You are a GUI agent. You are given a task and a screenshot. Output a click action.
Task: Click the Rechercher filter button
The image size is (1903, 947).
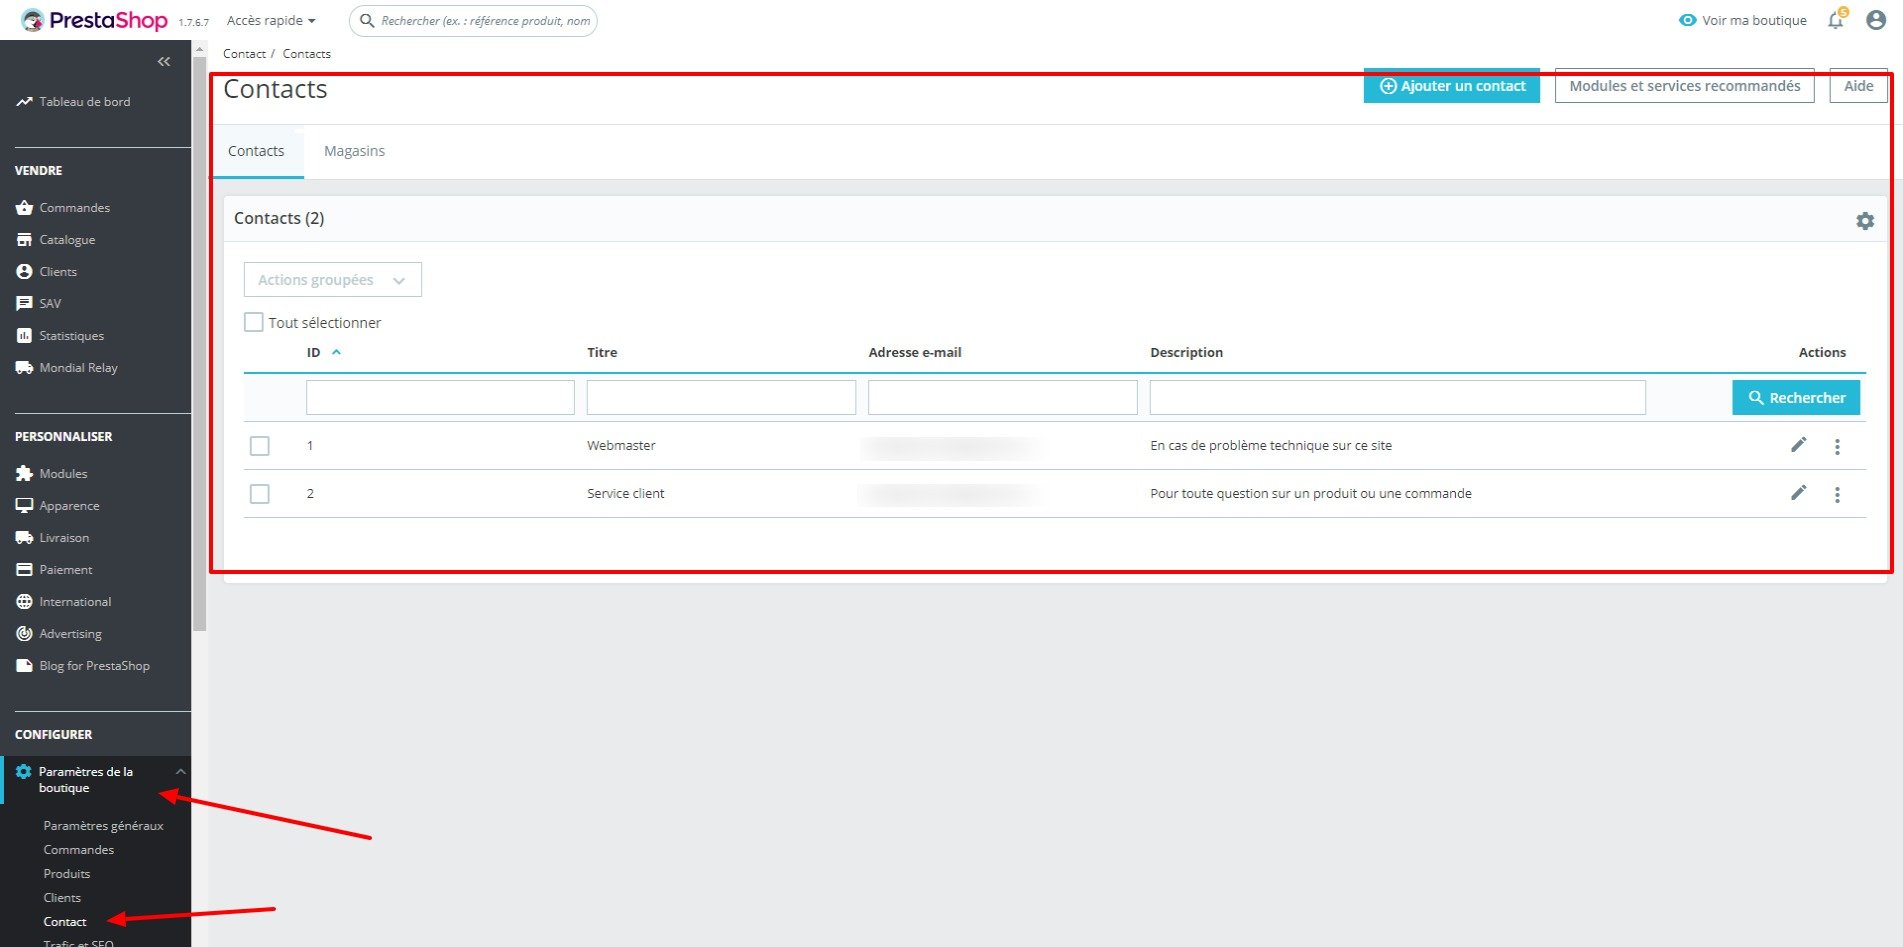pos(1796,398)
